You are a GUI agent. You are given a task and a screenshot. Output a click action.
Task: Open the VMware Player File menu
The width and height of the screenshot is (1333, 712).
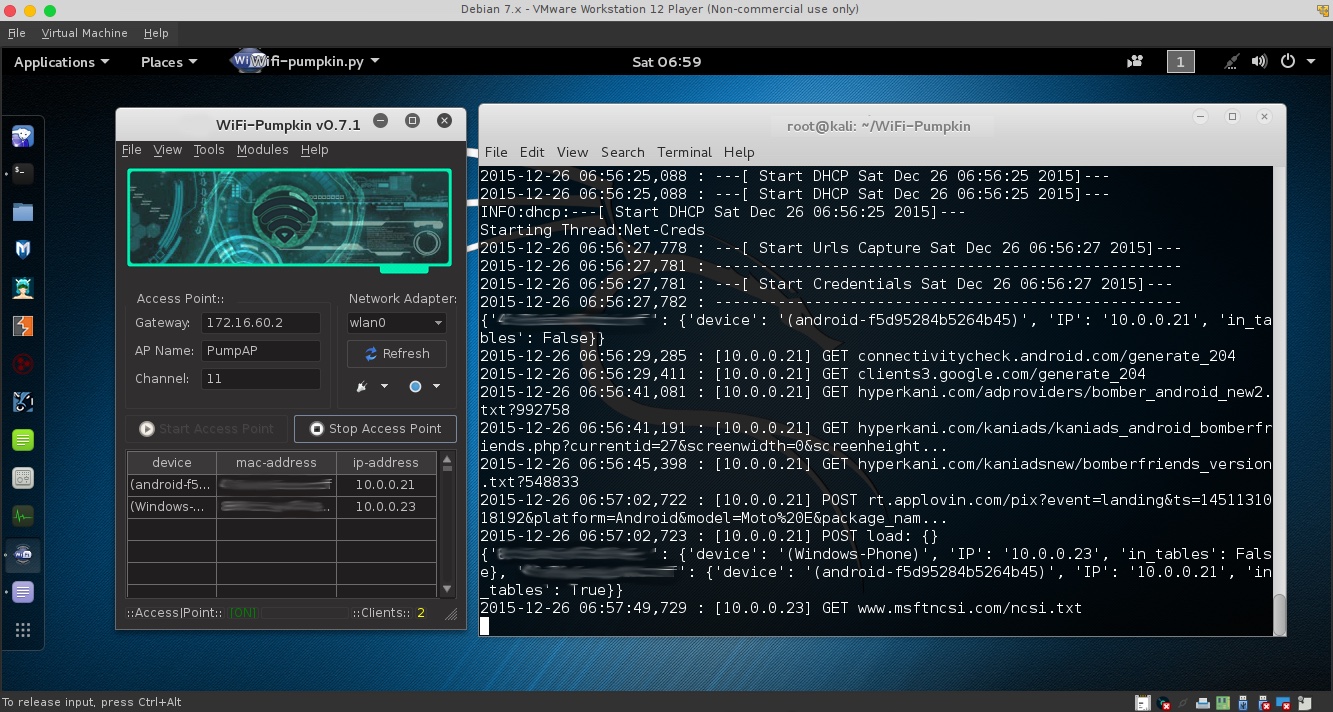coord(16,33)
